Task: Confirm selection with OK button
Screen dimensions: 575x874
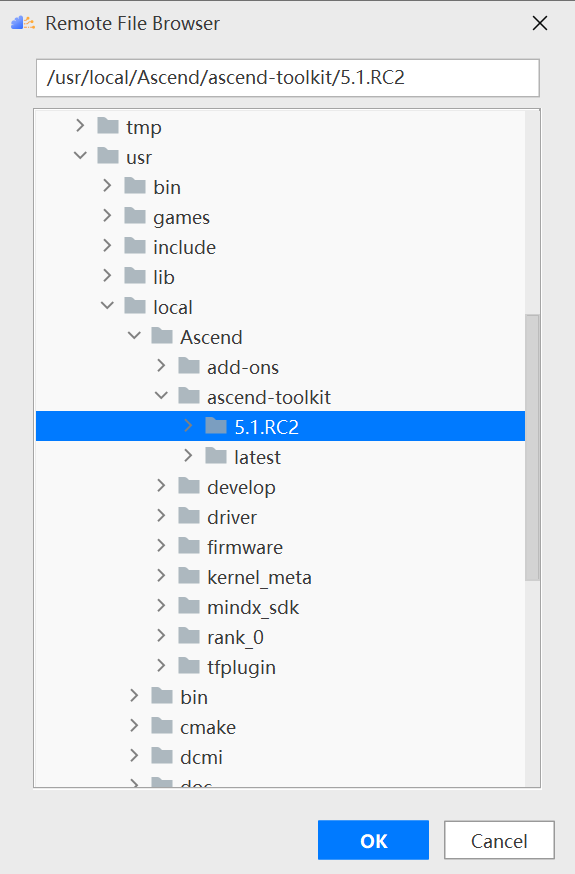Action: tap(373, 840)
